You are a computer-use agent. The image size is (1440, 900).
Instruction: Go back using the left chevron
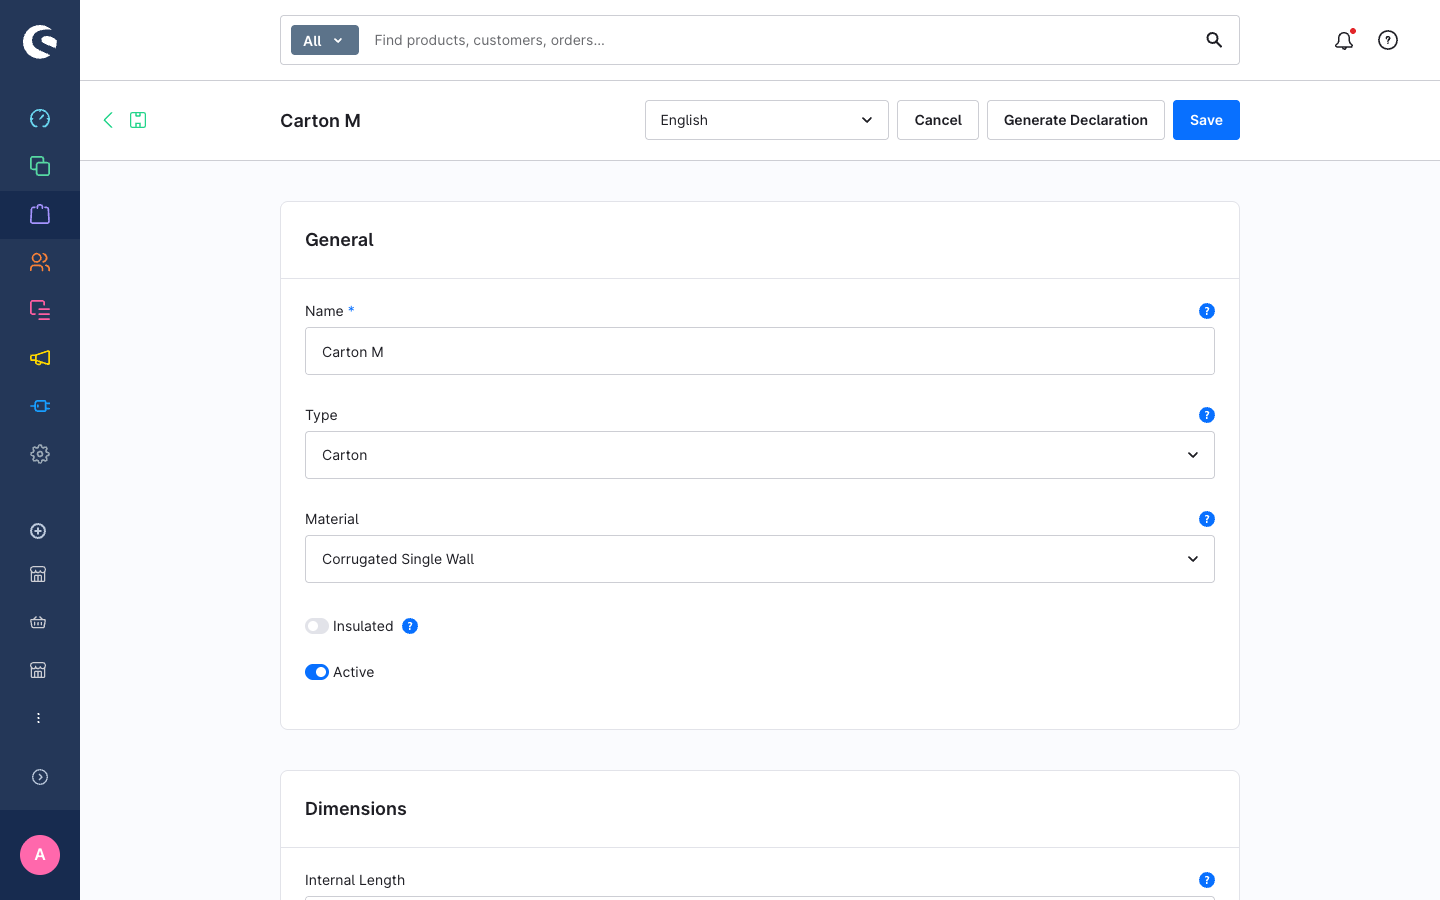pyautogui.click(x=108, y=120)
